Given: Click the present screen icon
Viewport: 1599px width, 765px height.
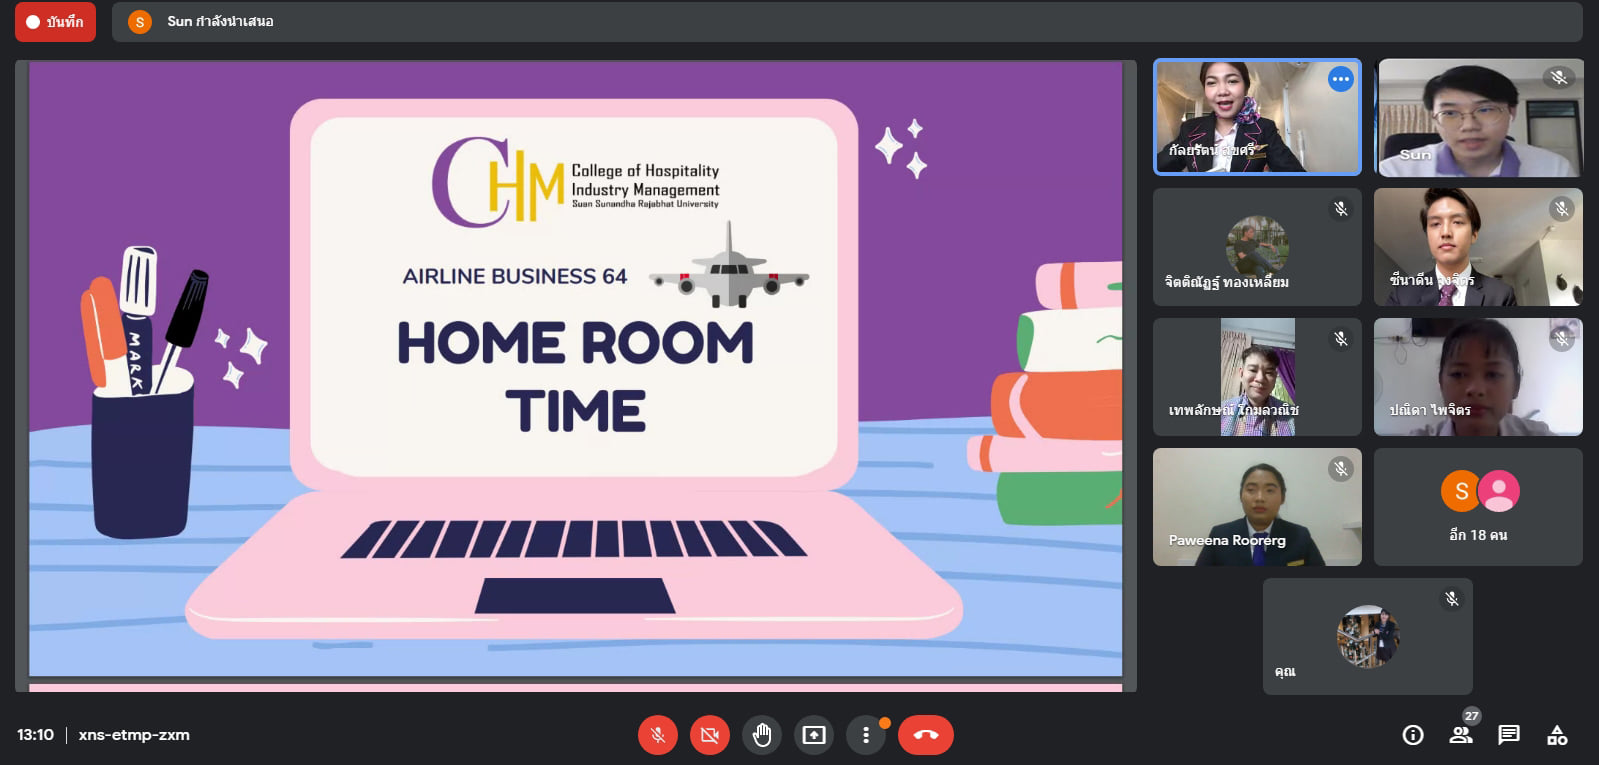Looking at the screenshot, I should pos(814,736).
